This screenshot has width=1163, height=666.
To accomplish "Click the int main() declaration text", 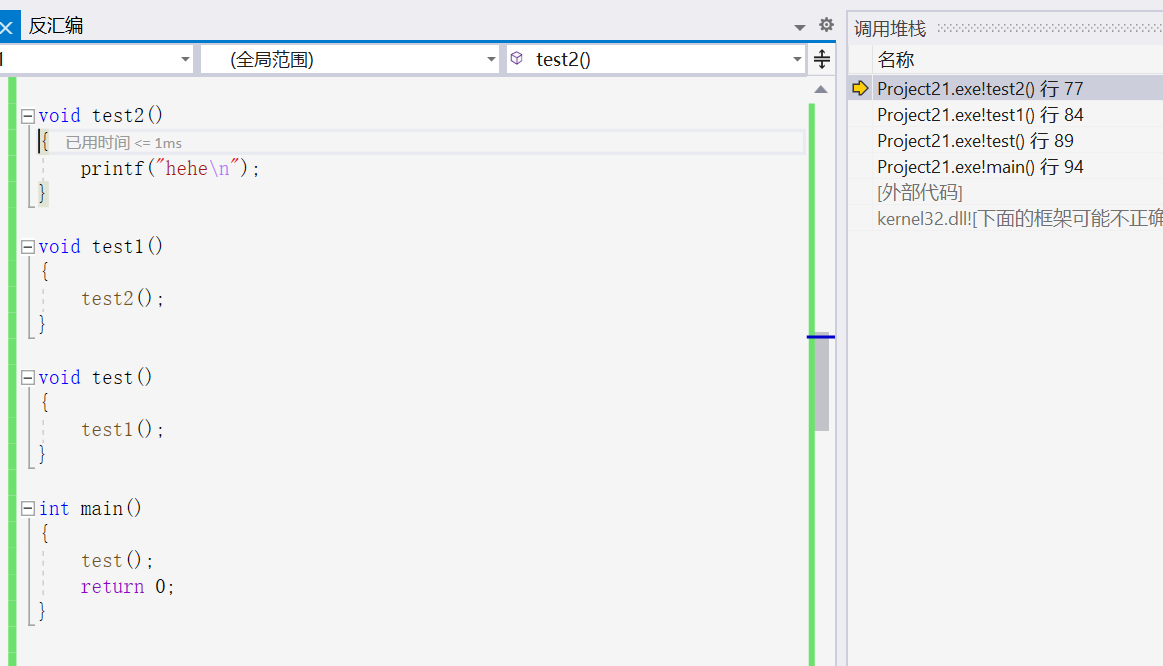I will [90, 508].
